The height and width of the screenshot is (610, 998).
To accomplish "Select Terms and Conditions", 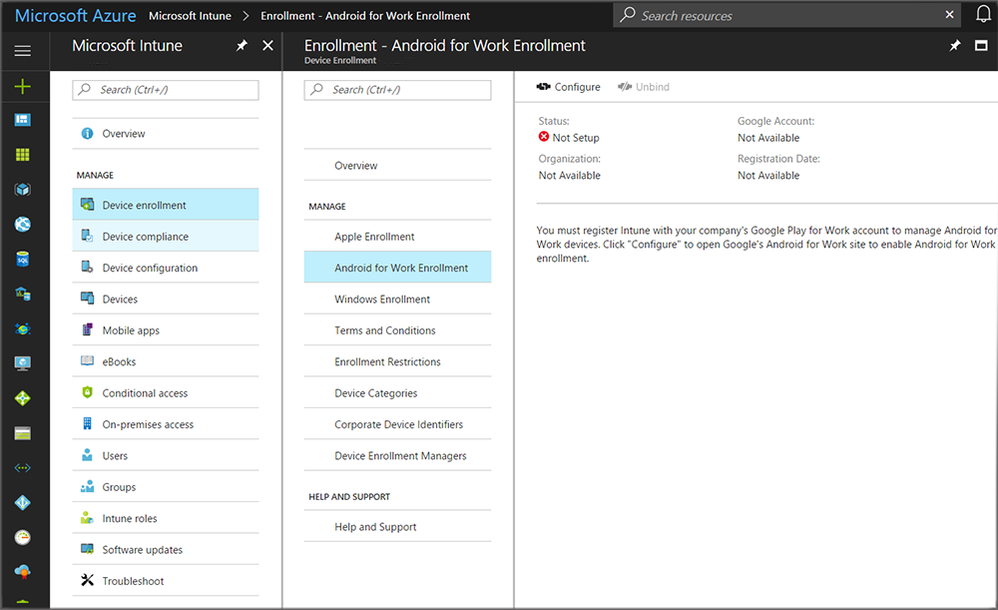I will click(382, 330).
